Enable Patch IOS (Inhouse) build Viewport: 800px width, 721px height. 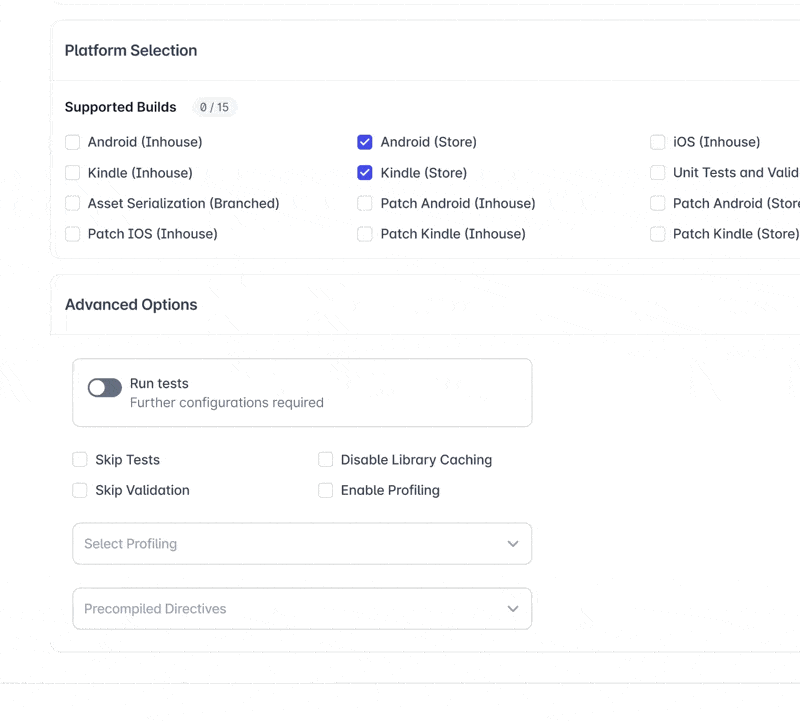(72, 234)
